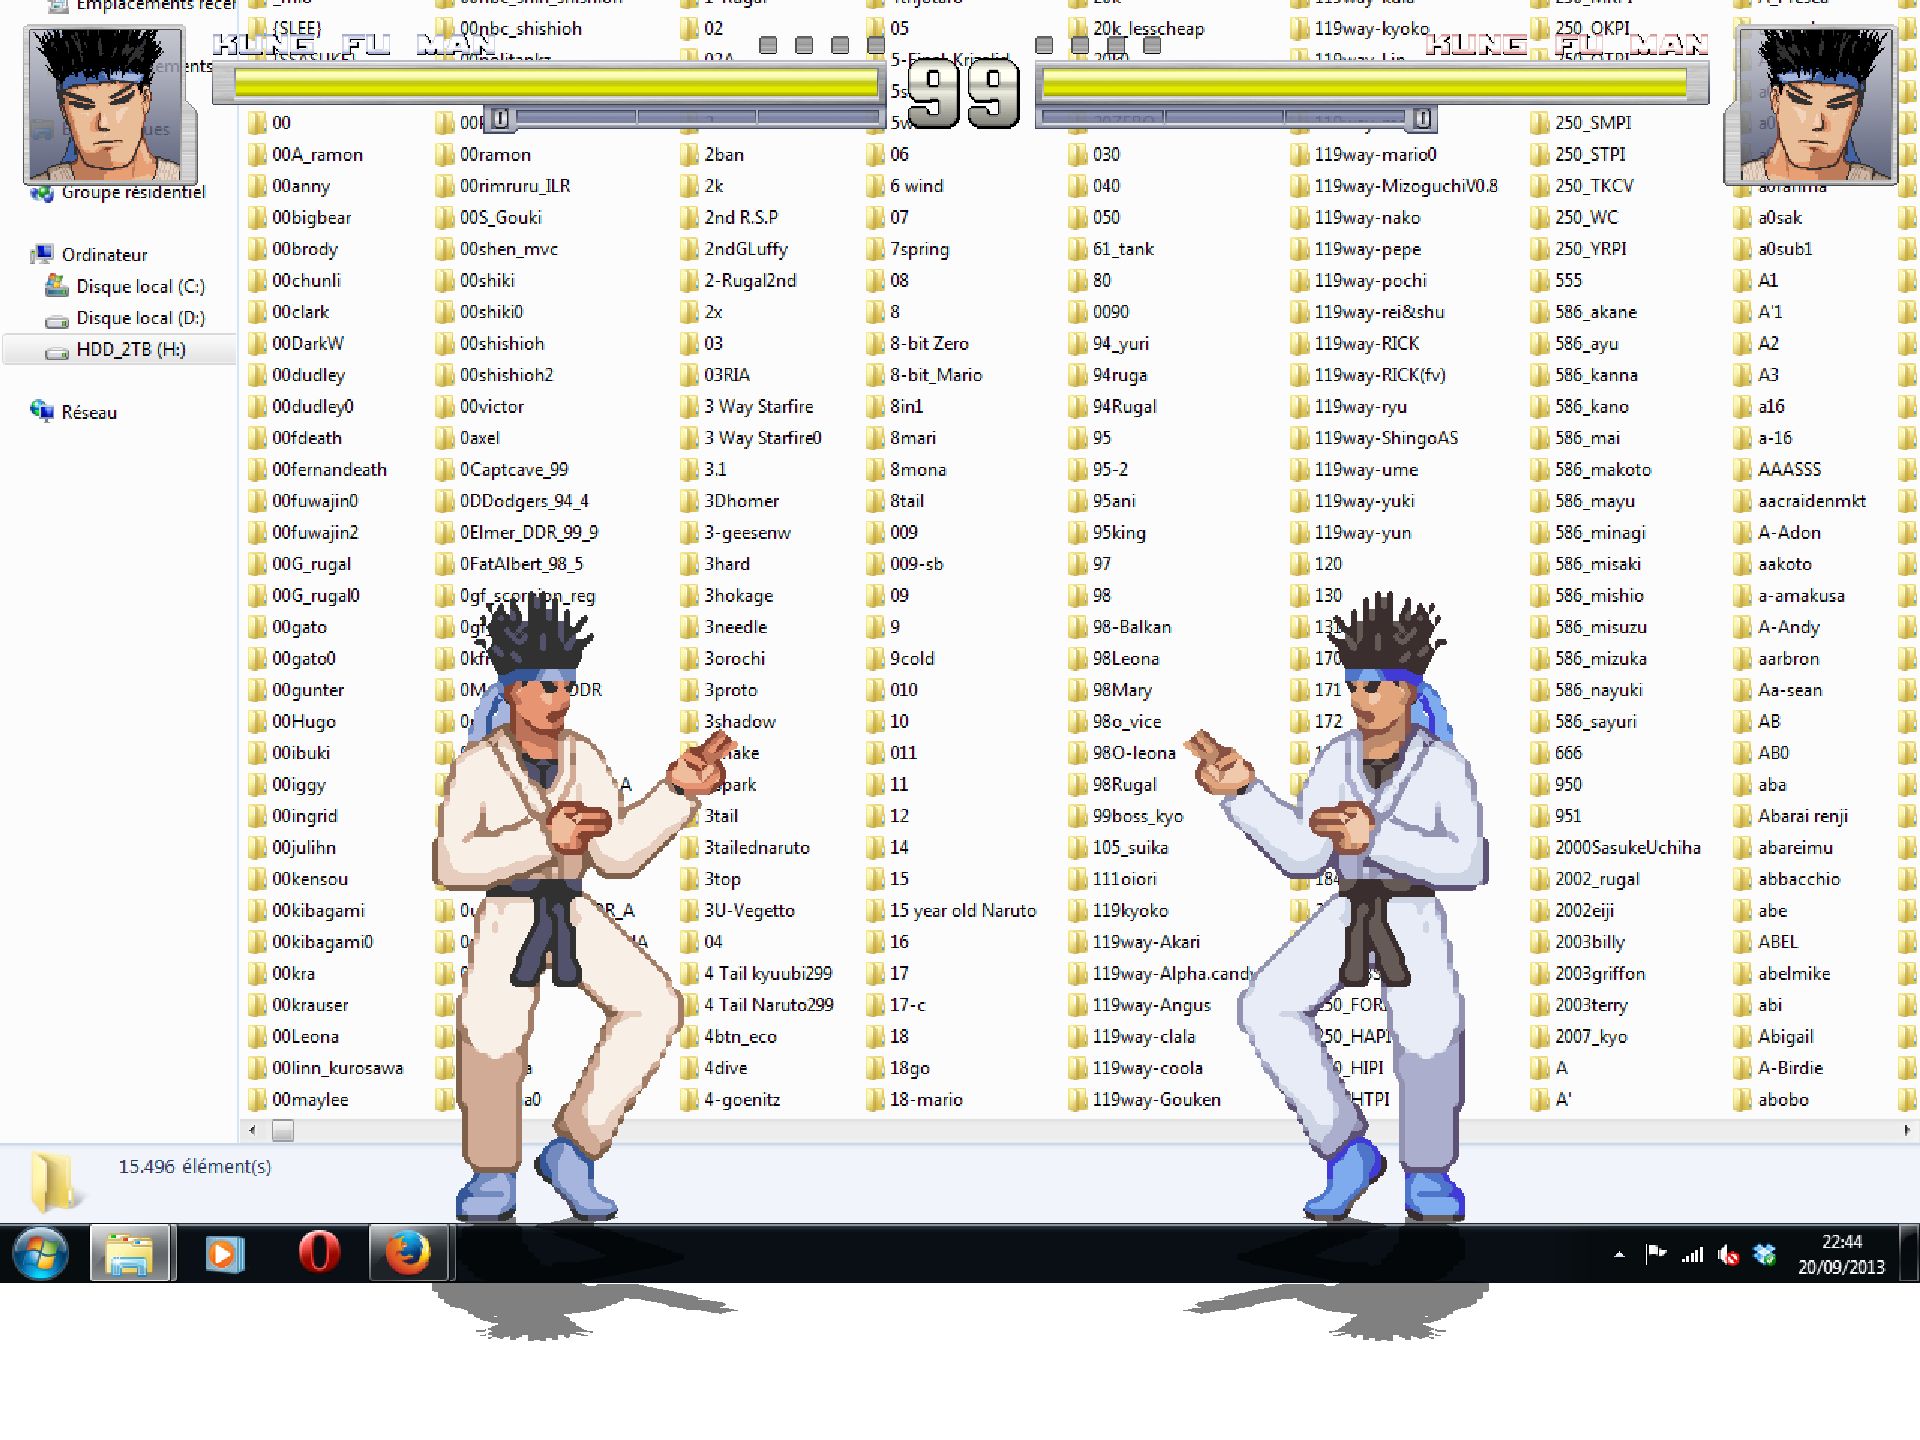Click the folder icon of Abarai renji

(x=1743, y=816)
